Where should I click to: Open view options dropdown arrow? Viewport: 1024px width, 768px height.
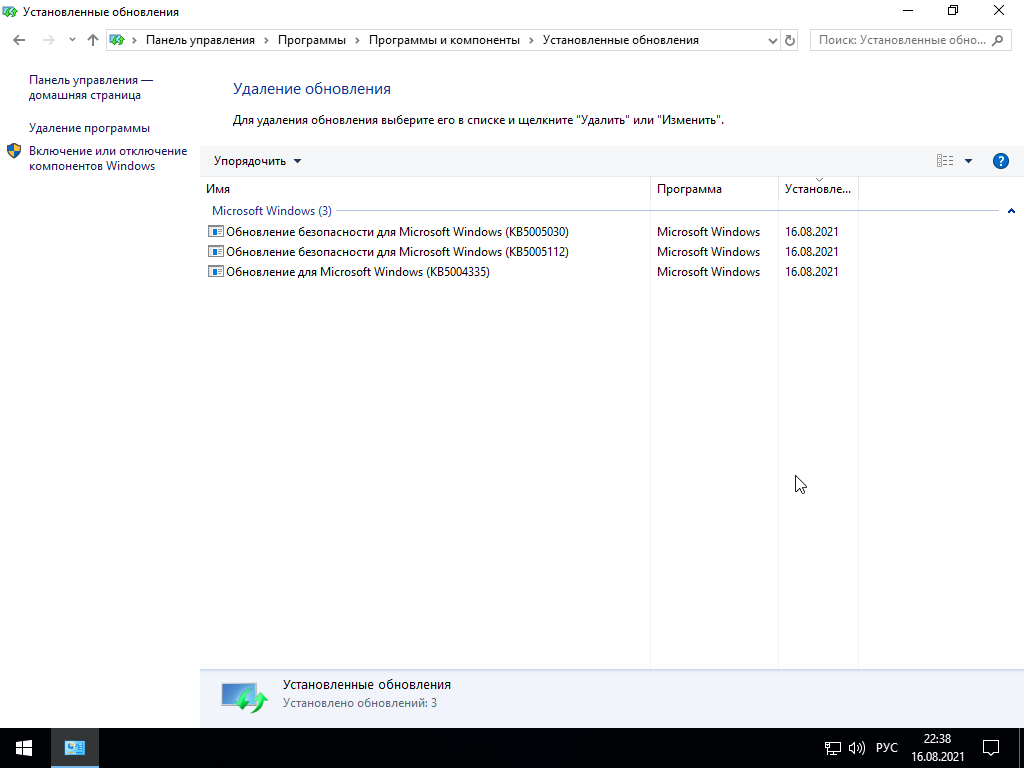click(968, 161)
